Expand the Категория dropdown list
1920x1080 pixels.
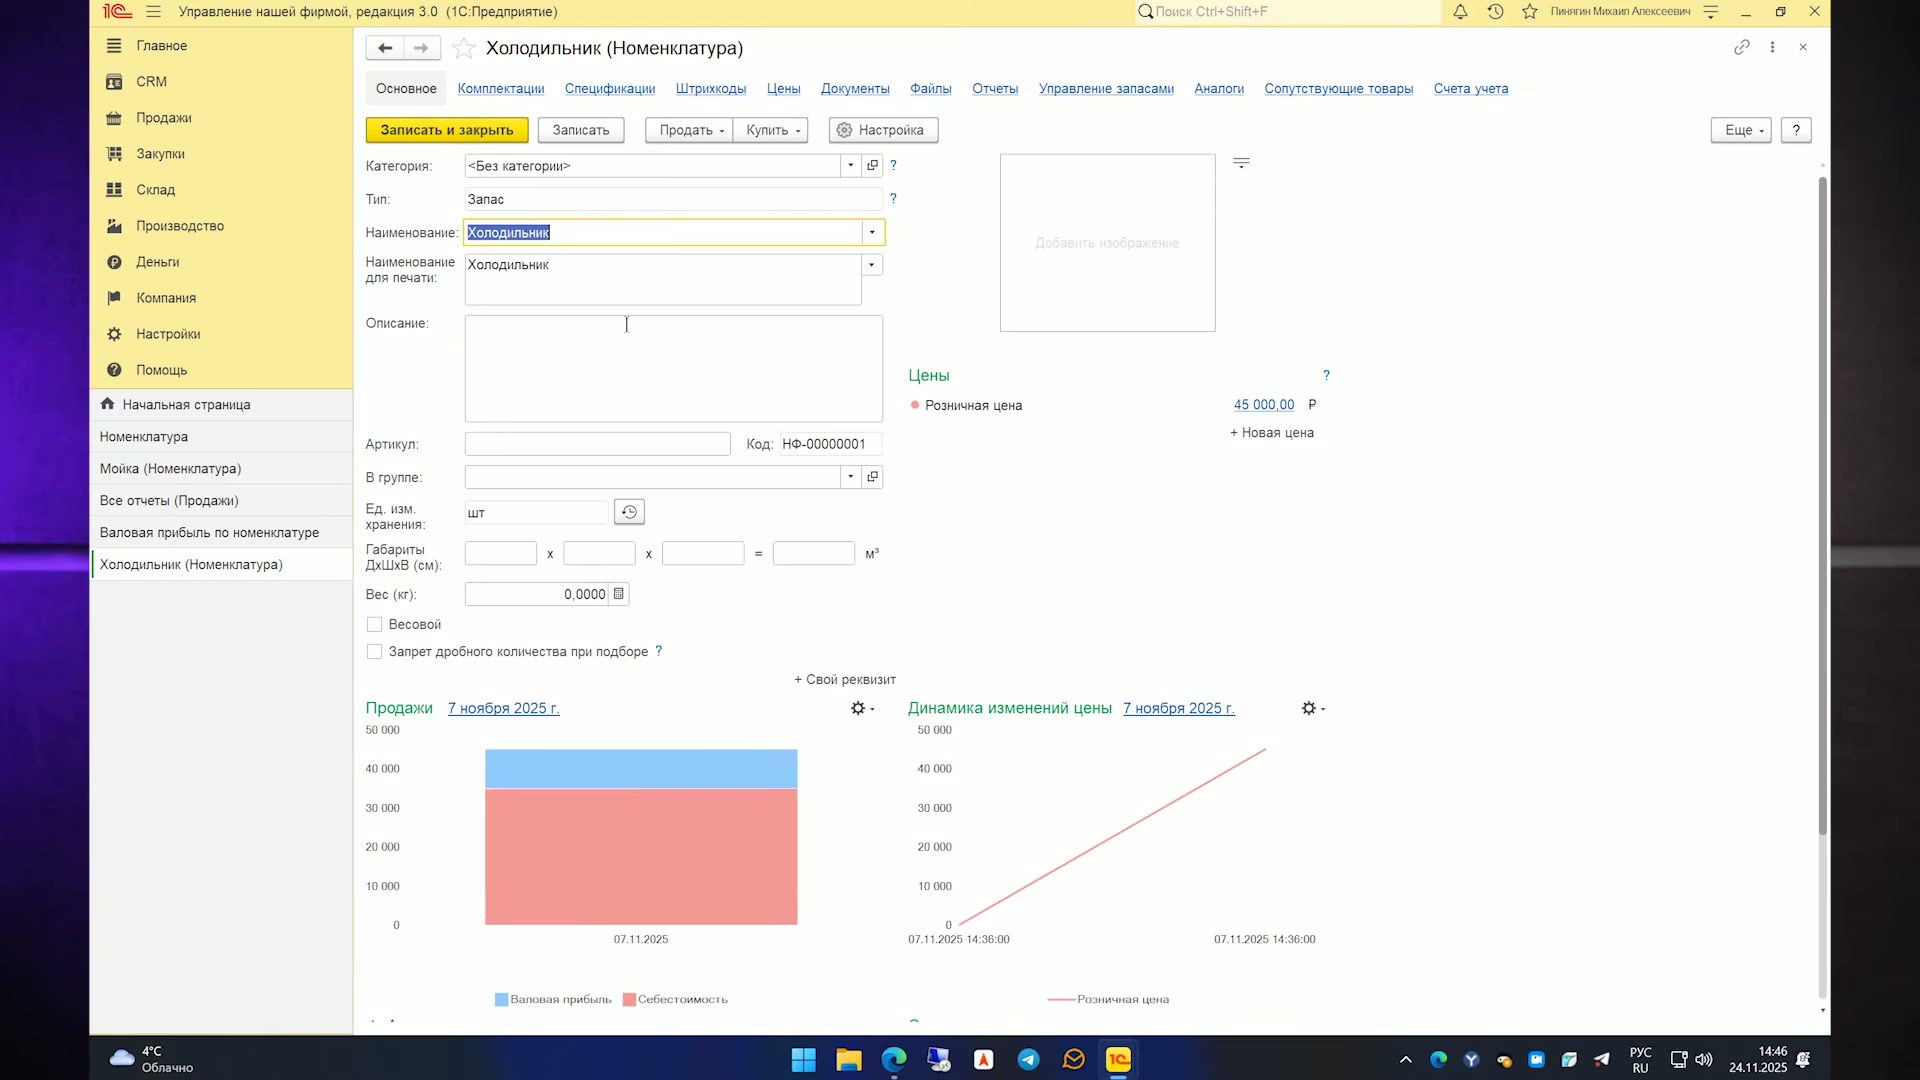pos(851,166)
